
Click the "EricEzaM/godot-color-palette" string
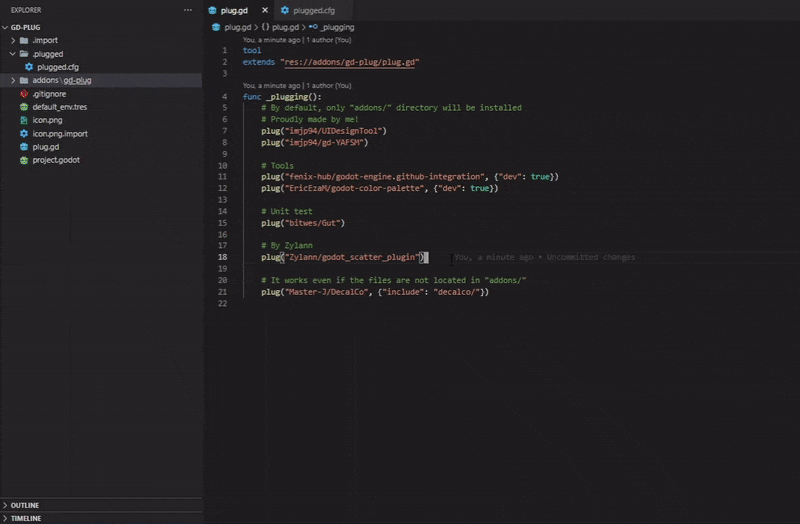pos(355,188)
